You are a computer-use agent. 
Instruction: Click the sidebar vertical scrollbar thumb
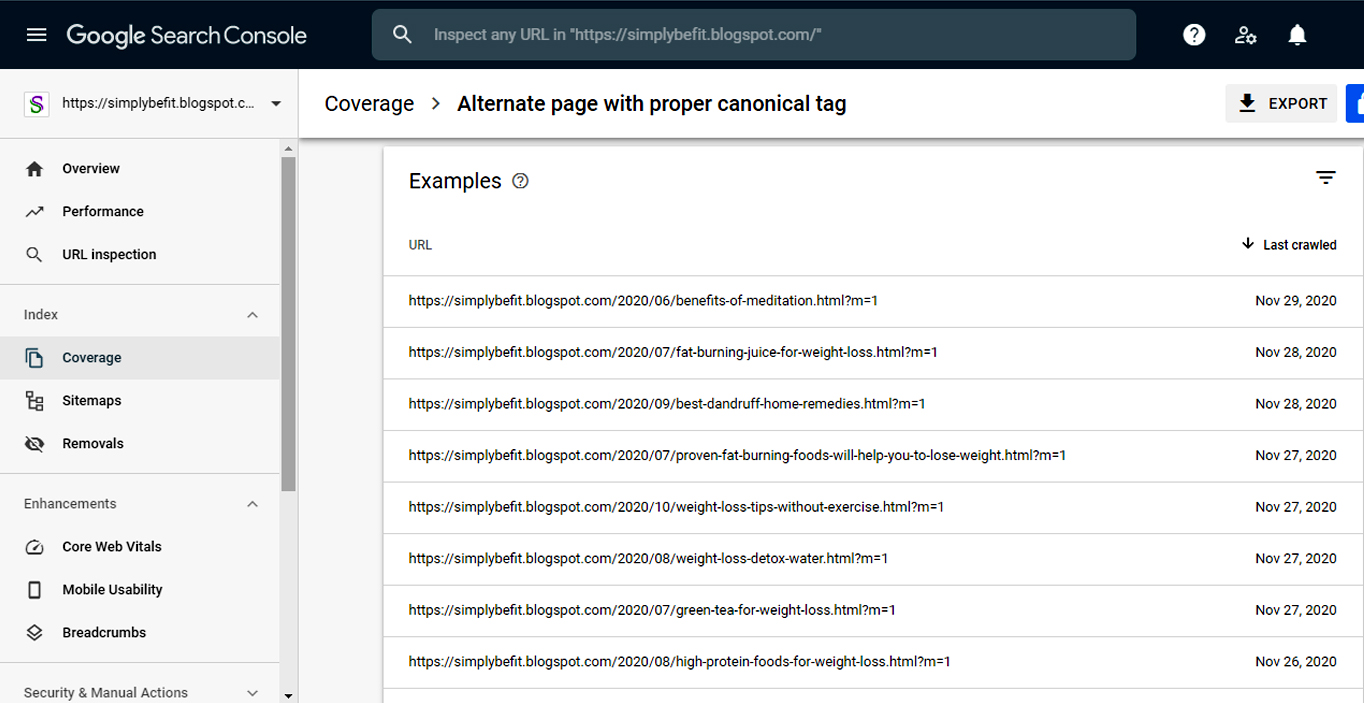click(x=288, y=324)
